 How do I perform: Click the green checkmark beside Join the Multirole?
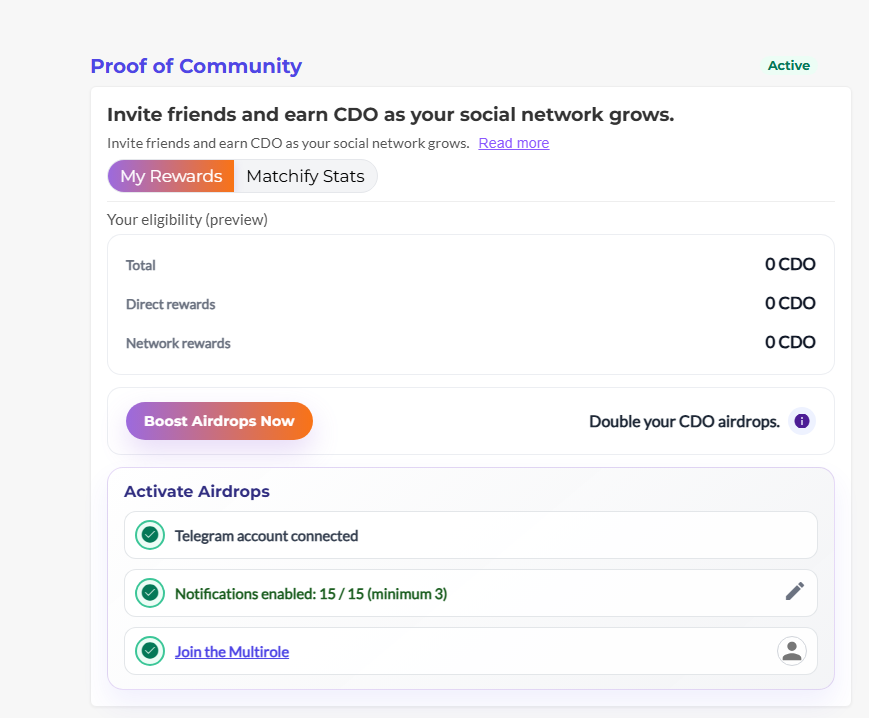pos(150,651)
